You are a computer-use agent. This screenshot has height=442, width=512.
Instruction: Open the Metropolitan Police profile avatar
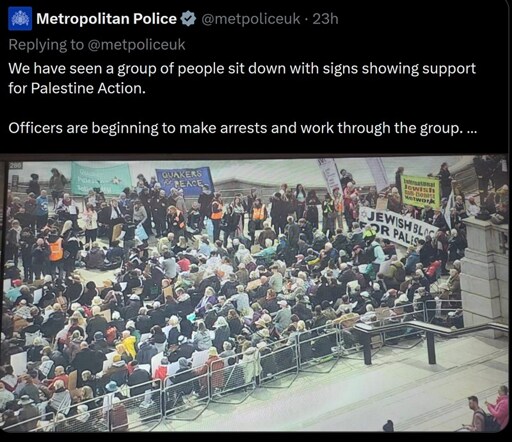(x=20, y=19)
